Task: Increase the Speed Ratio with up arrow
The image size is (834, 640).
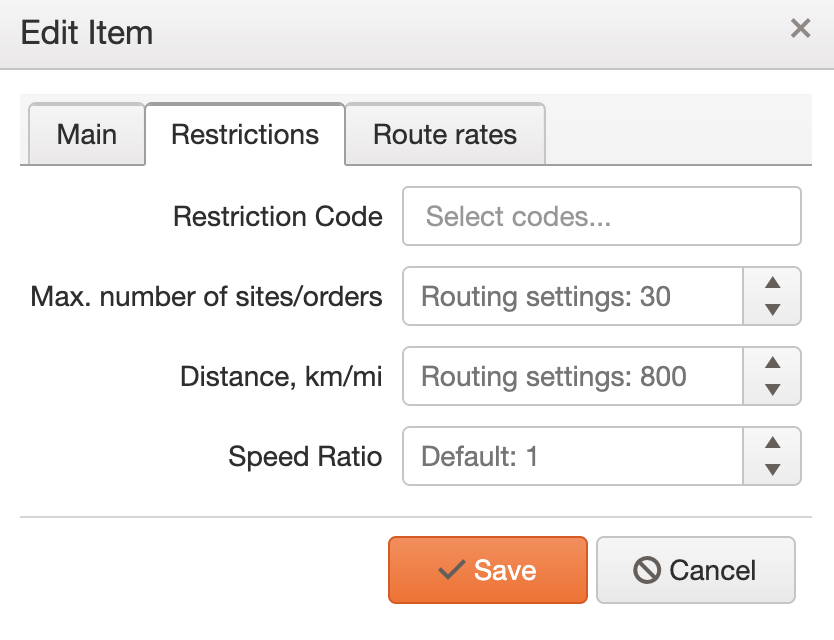Action: click(x=772, y=443)
